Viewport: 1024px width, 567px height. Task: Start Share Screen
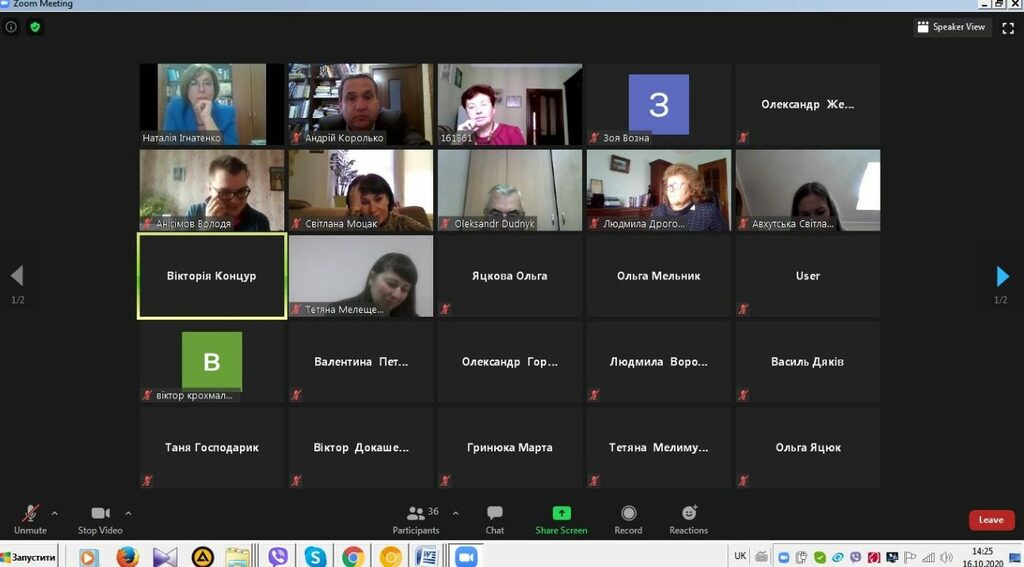561,517
